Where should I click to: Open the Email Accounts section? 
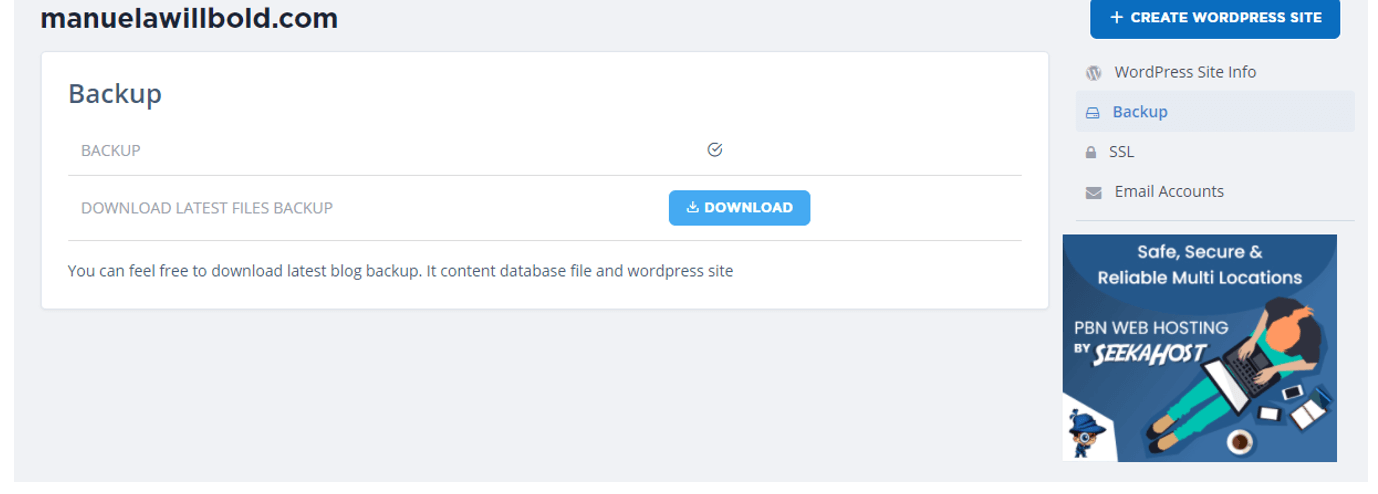point(1168,192)
